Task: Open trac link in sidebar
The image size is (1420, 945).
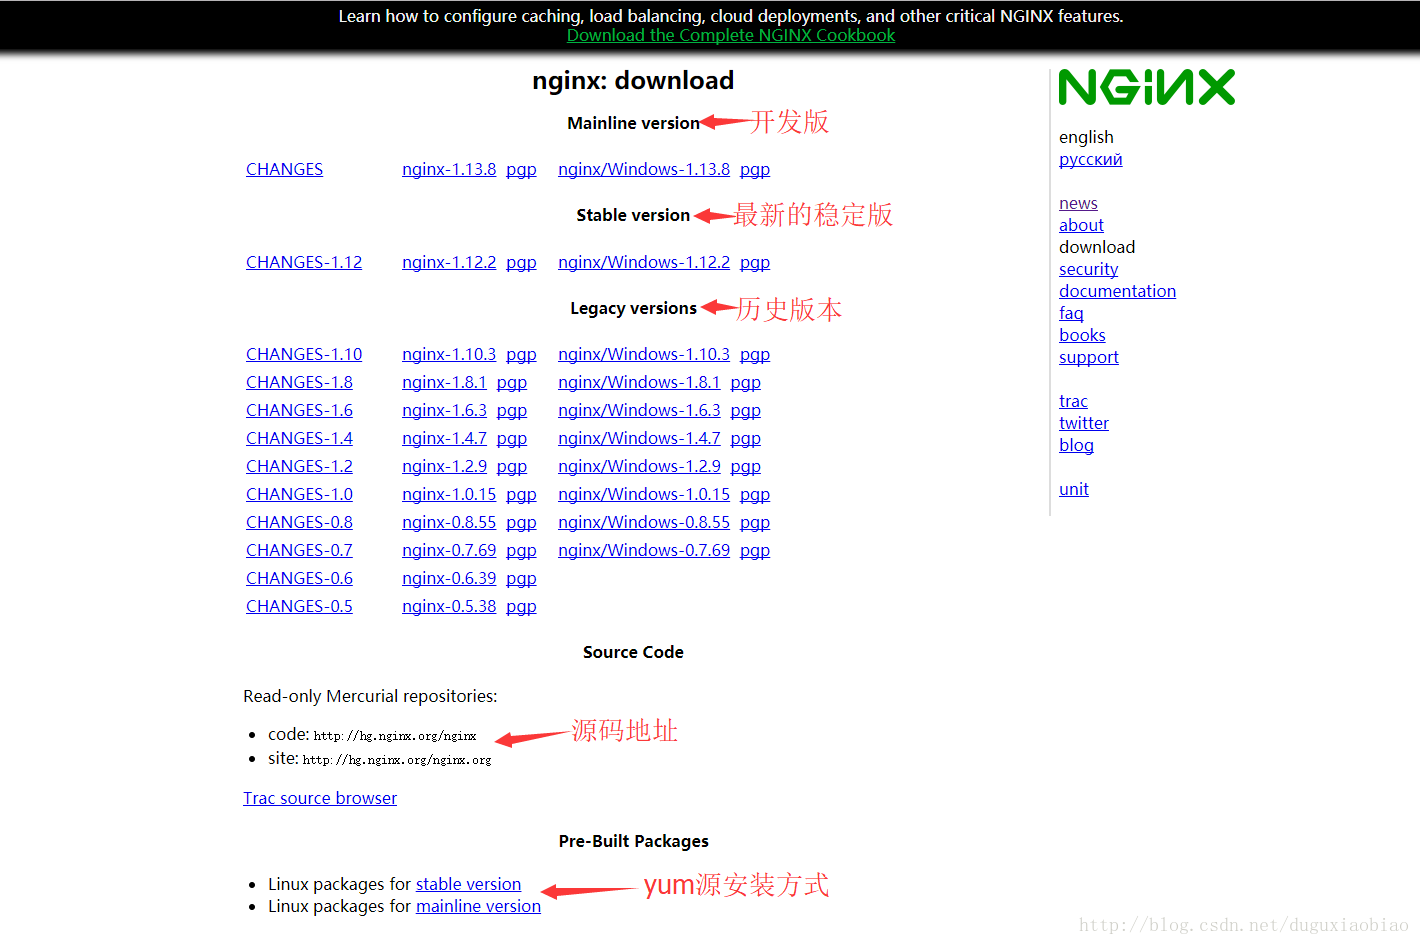Action: point(1073,401)
